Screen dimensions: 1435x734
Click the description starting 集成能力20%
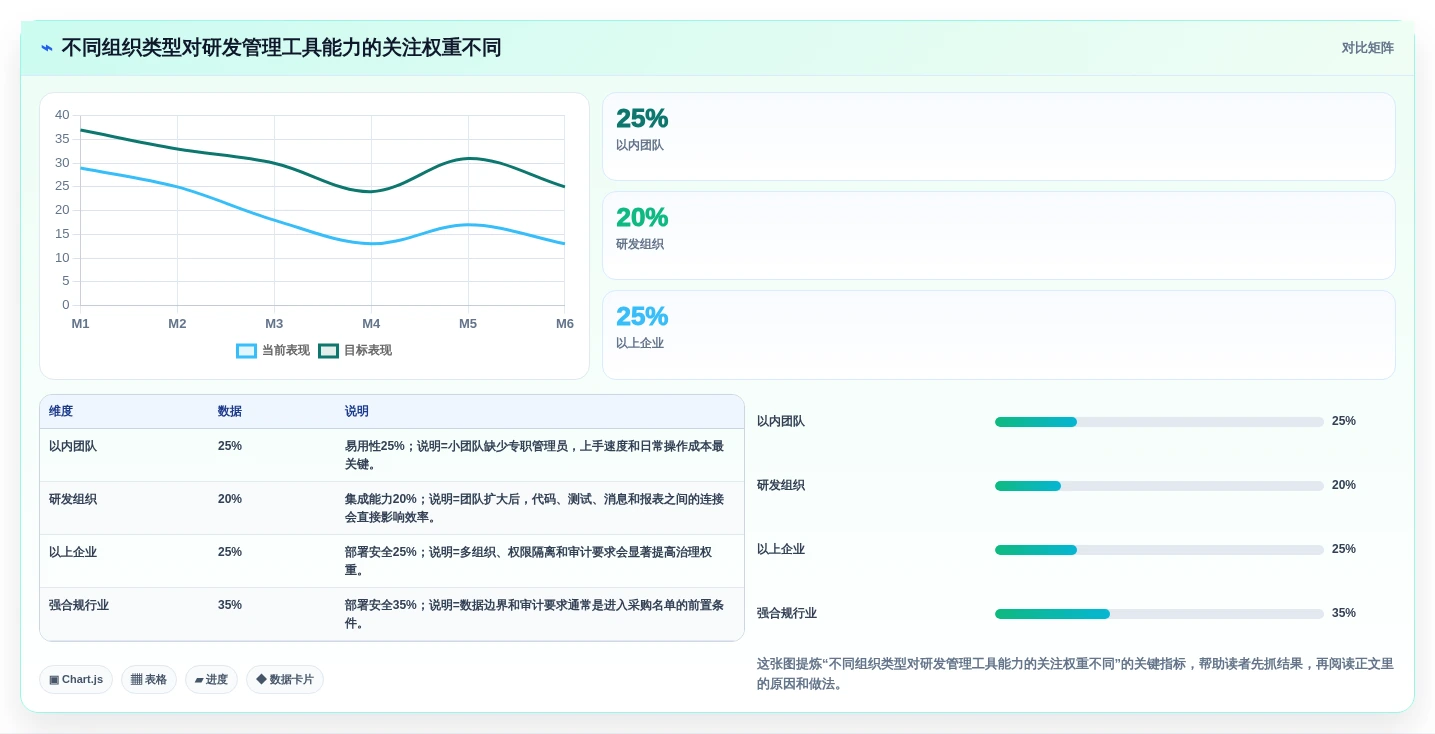(x=535, y=509)
